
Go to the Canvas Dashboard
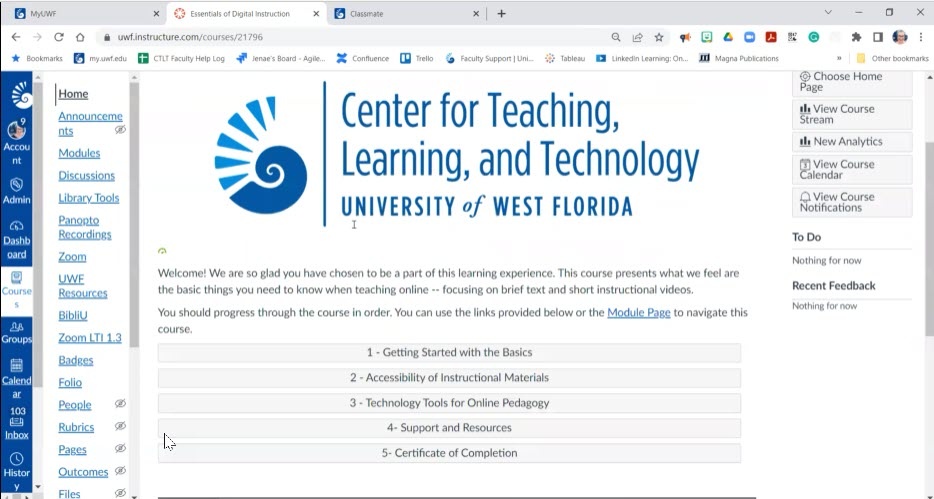16,239
